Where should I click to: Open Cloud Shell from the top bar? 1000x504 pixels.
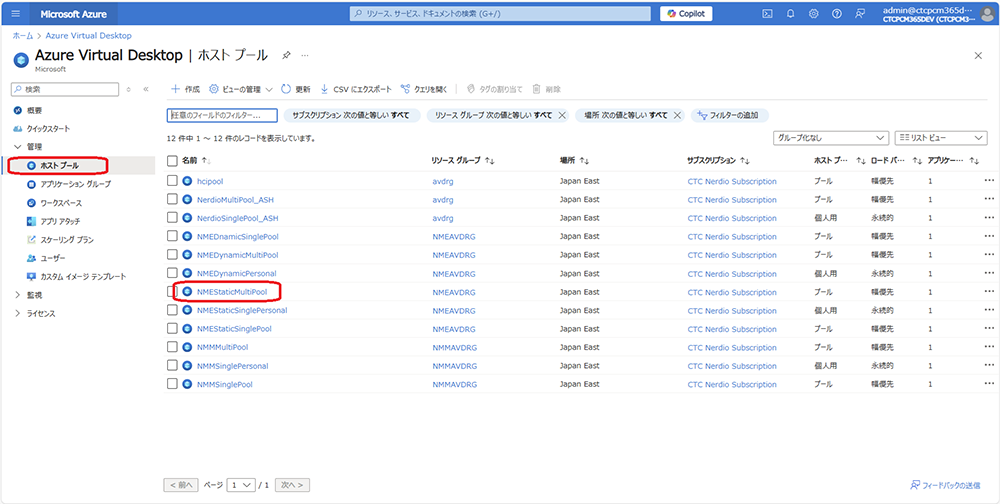coord(768,13)
